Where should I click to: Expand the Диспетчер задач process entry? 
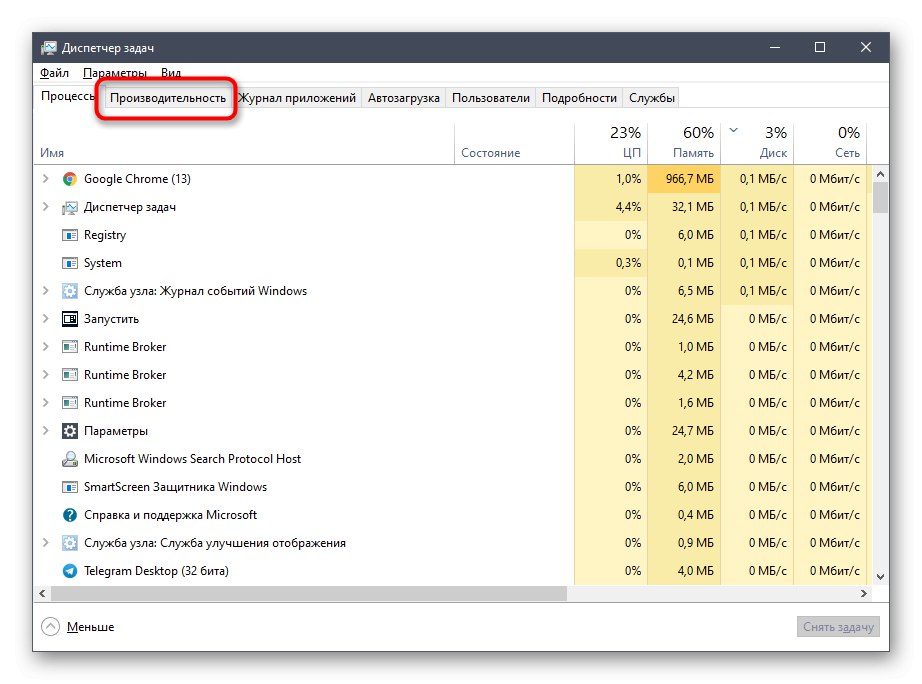point(45,207)
